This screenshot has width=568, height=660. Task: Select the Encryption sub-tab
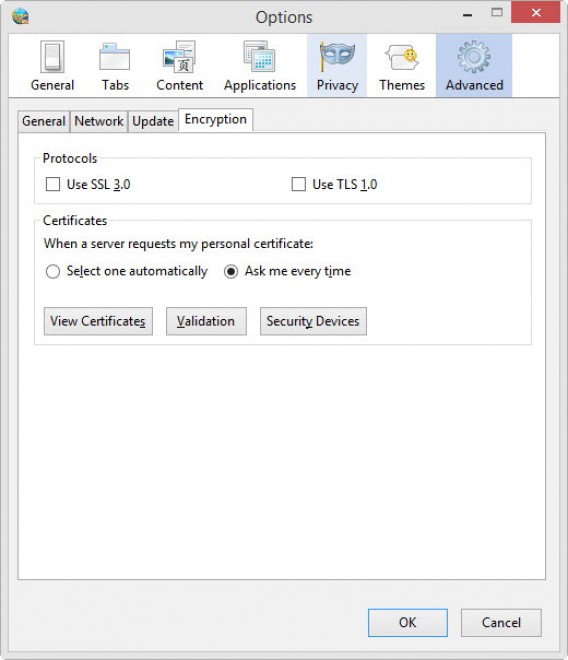pyautogui.click(x=216, y=120)
